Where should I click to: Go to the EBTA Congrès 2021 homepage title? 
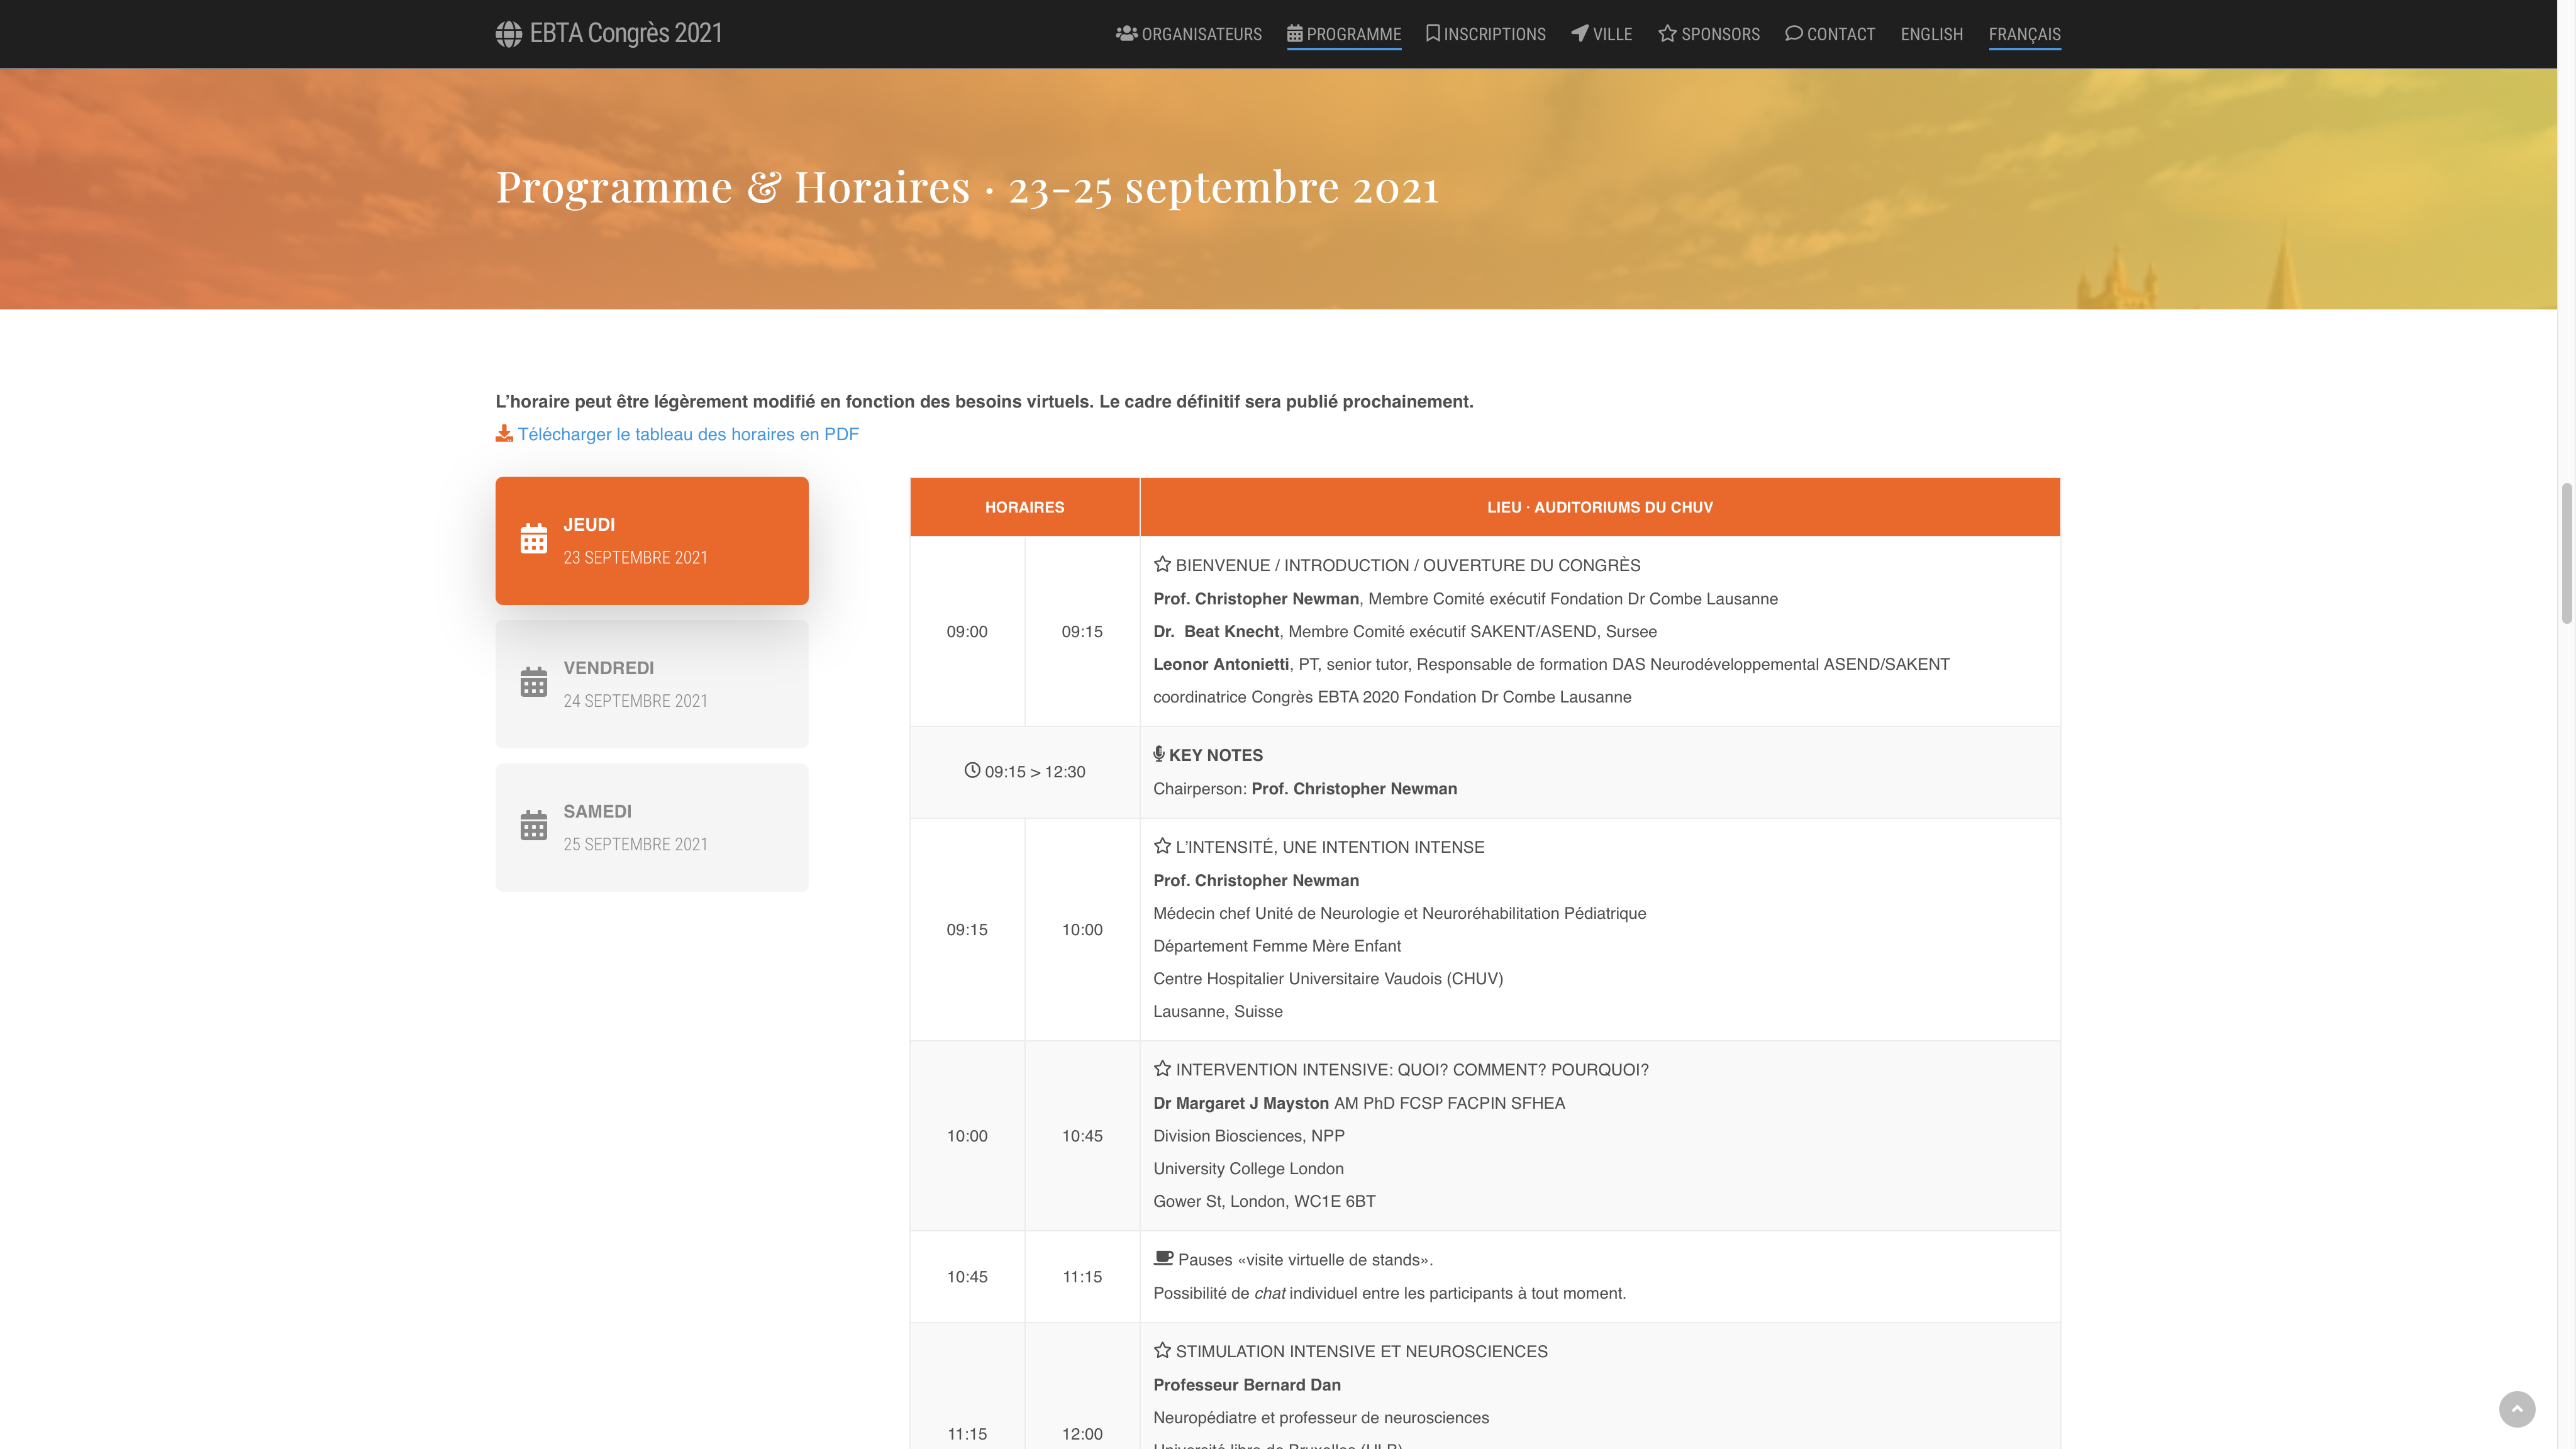coord(625,34)
